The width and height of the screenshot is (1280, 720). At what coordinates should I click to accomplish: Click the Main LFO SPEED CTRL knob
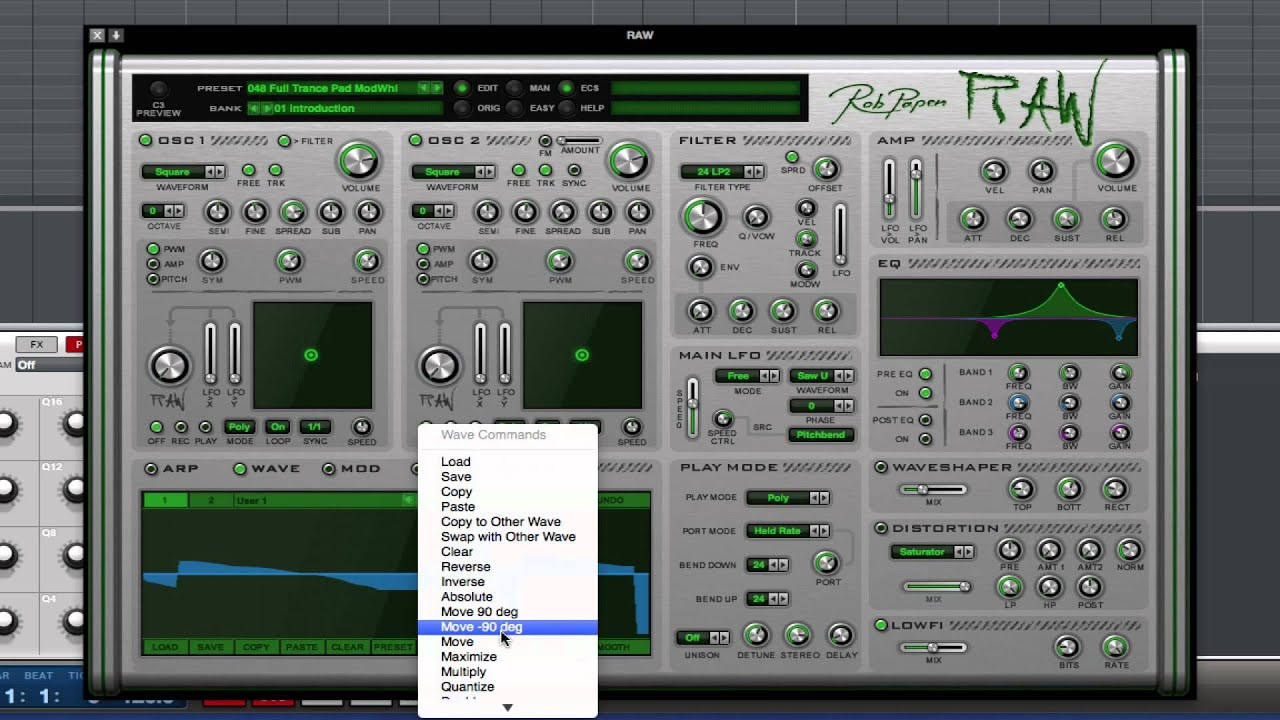pyautogui.click(x=722, y=419)
